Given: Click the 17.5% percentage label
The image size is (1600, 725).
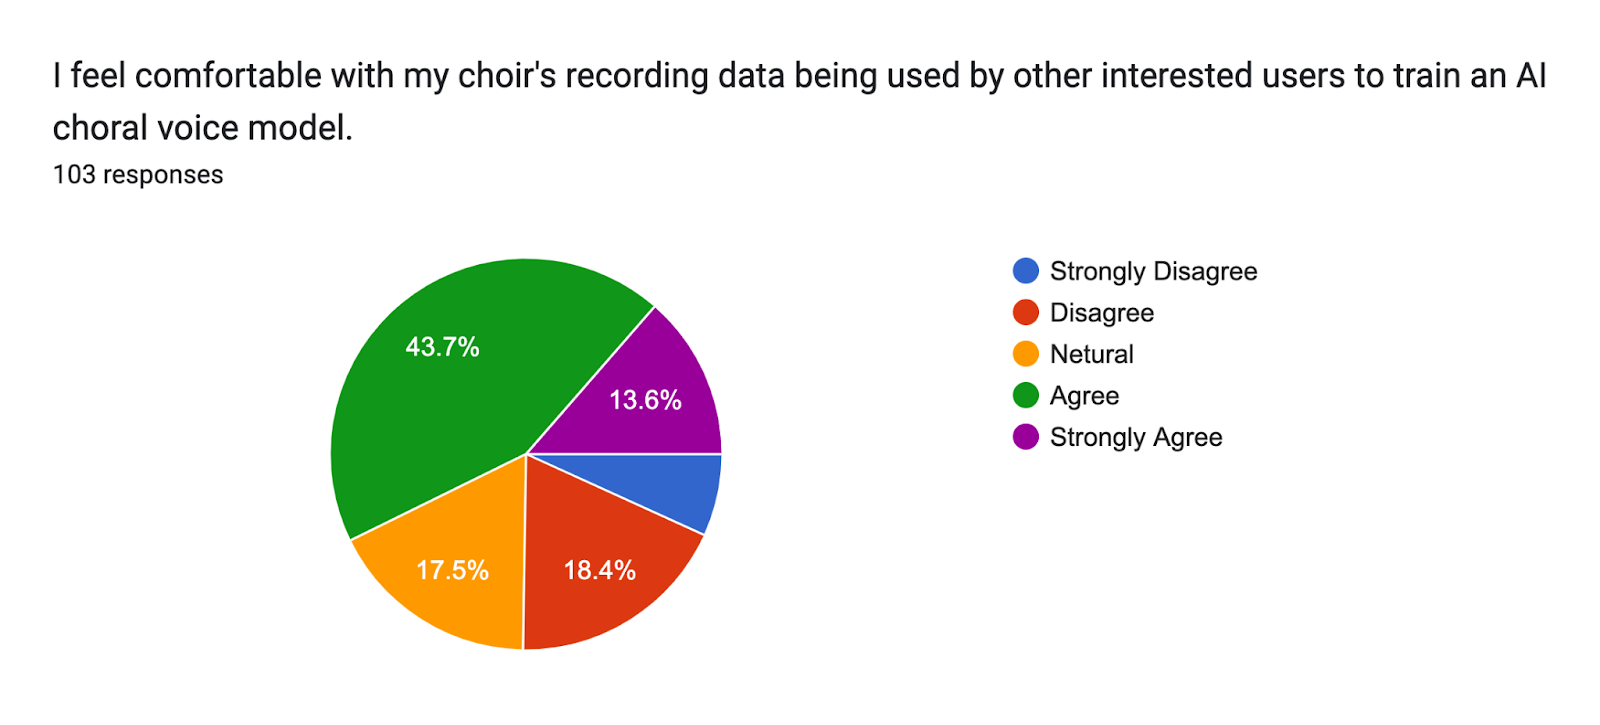Looking at the screenshot, I should (x=452, y=570).
